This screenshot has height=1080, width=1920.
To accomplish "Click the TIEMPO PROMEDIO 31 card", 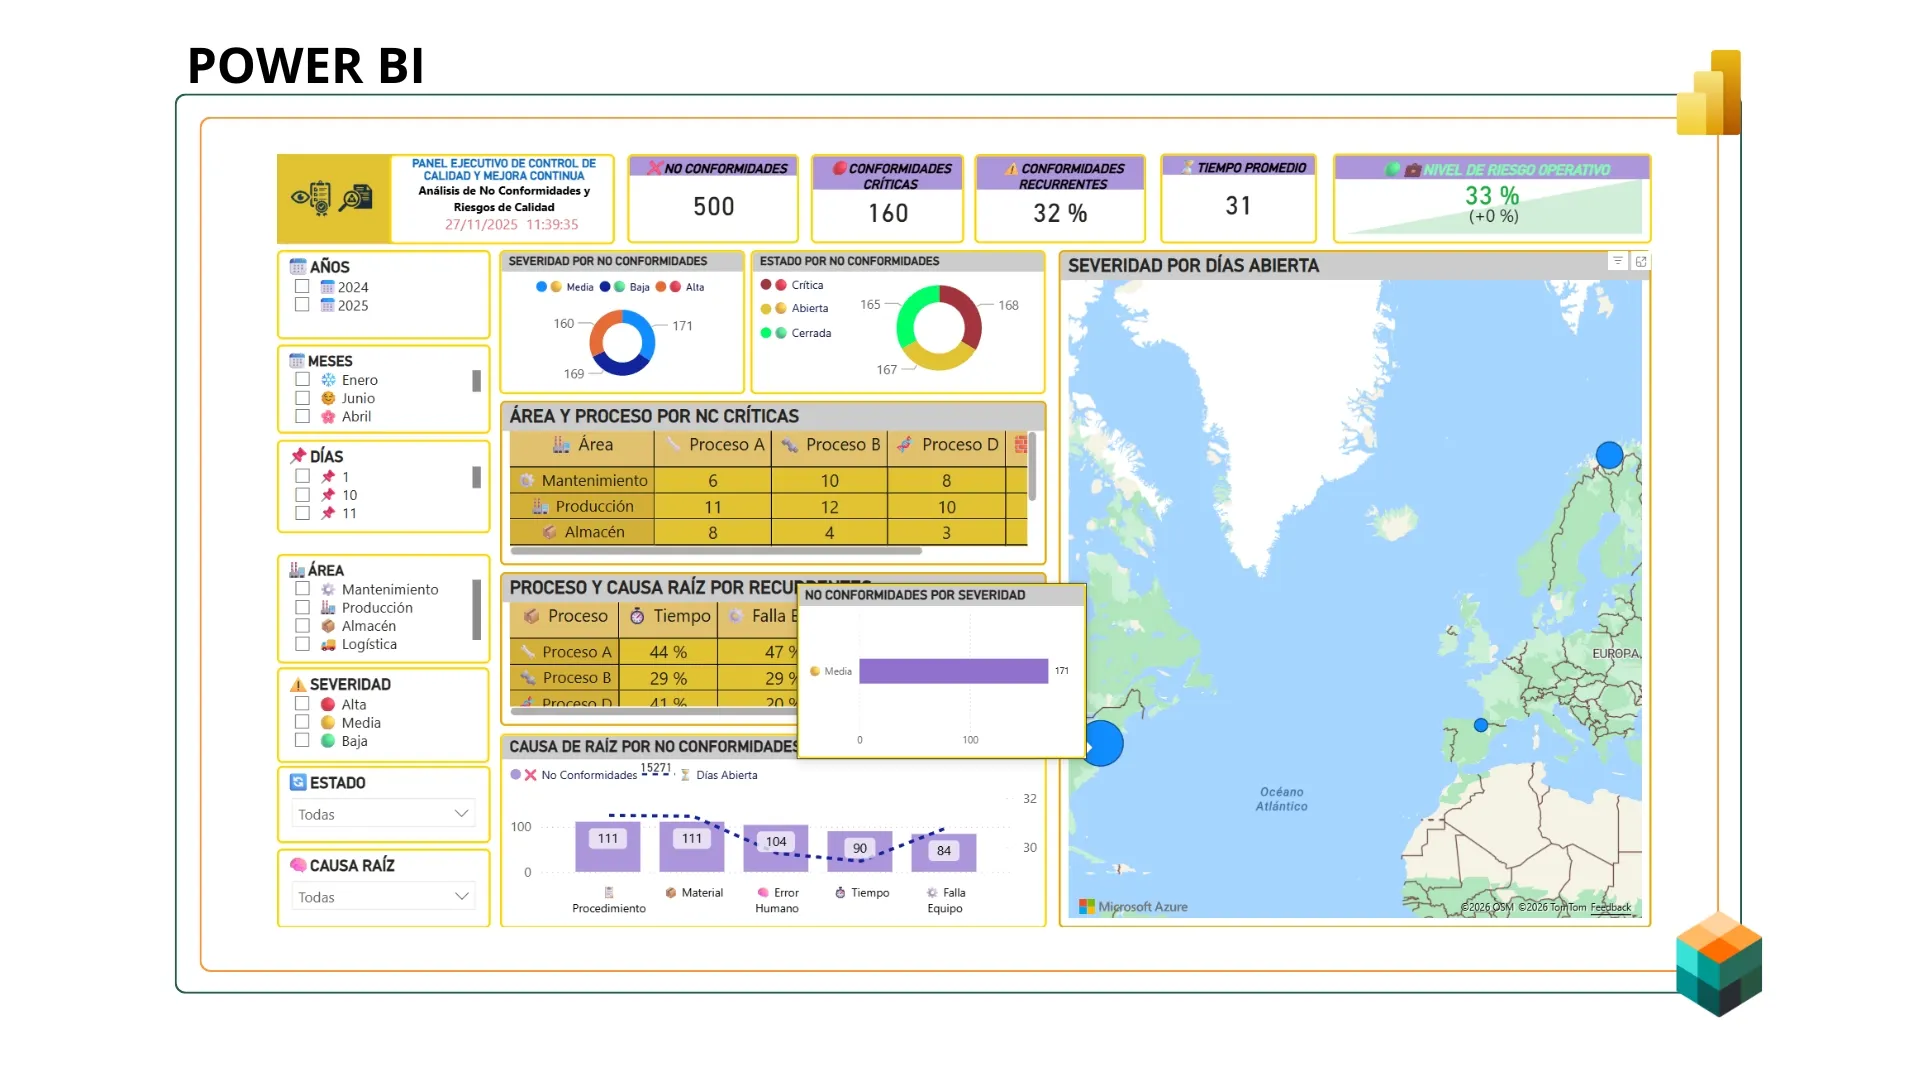I will pyautogui.click(x=1238, y=198).
